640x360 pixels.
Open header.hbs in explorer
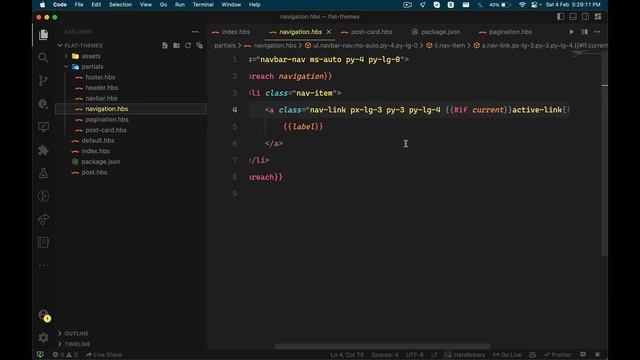pos(102,88)
